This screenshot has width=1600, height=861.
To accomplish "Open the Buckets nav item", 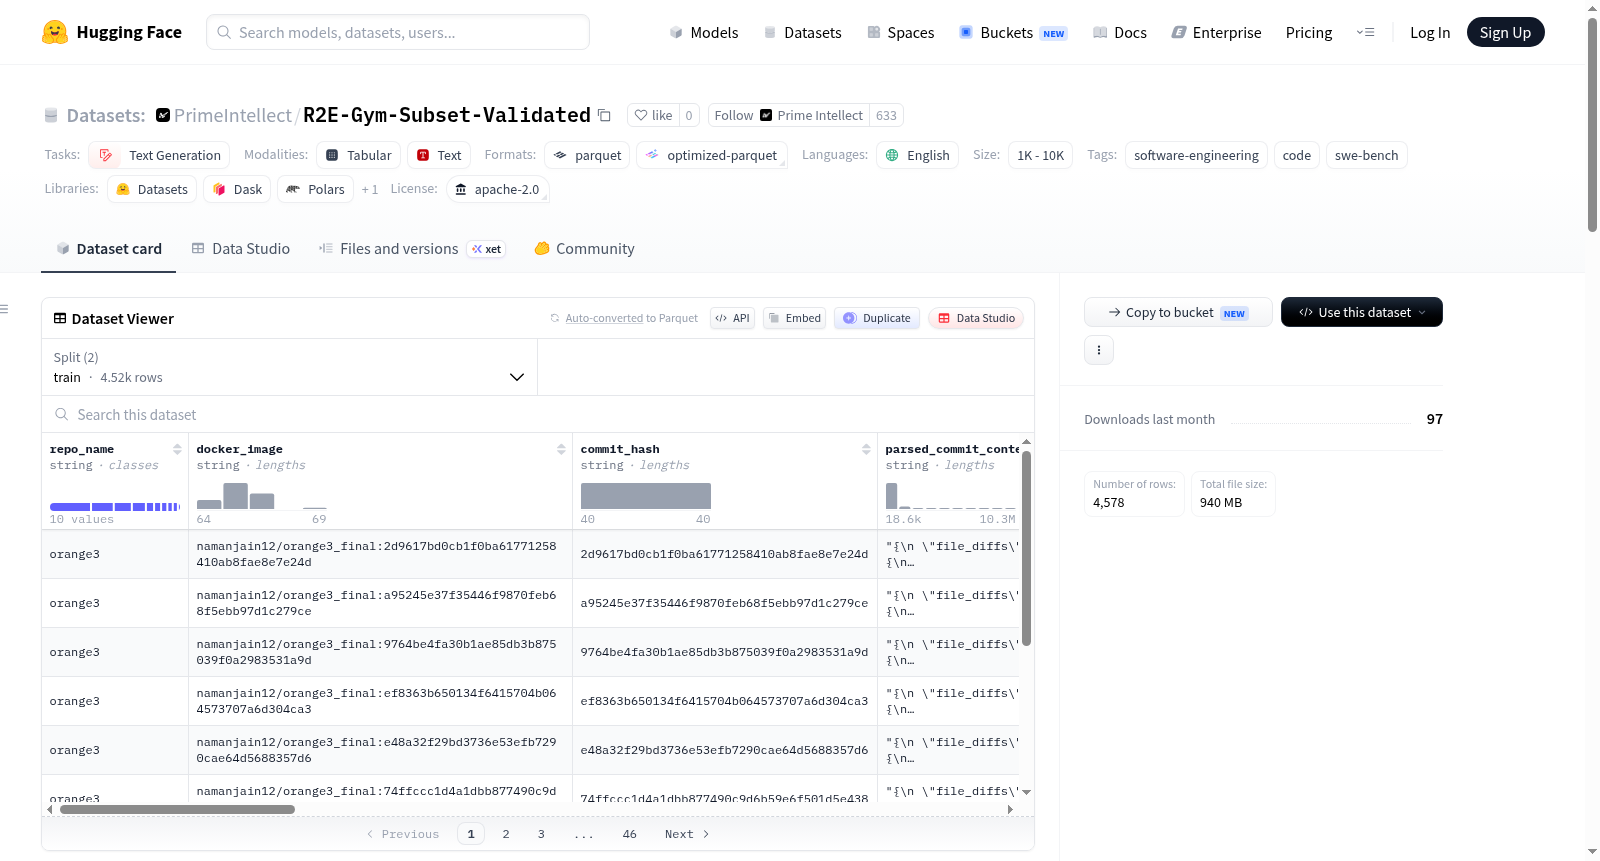I will tap(1013, 33).
